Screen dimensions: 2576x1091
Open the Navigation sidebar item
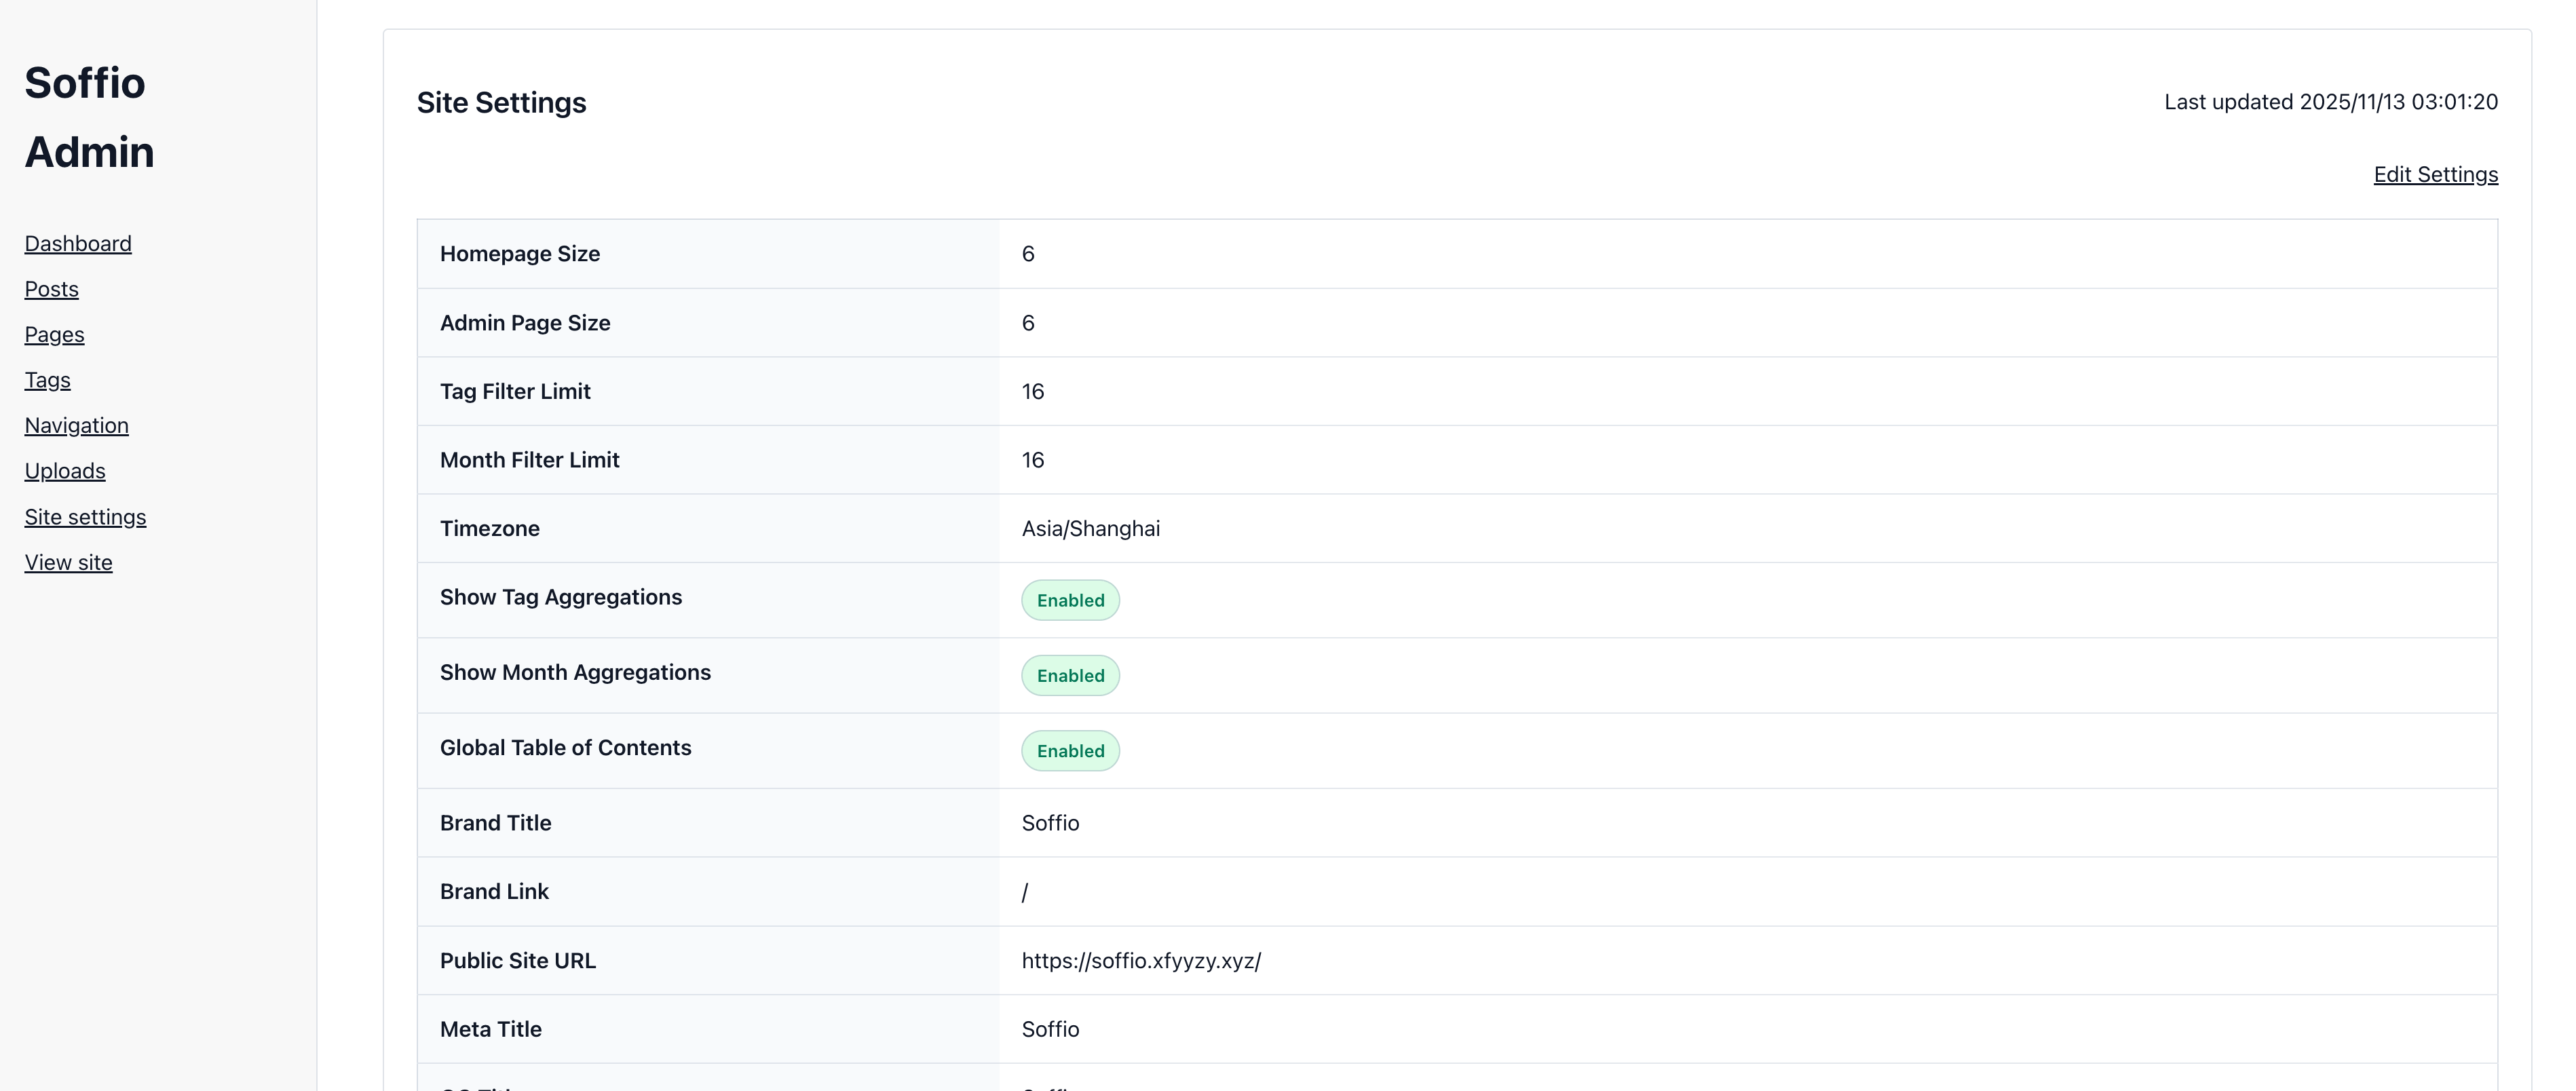click(76, 426)
